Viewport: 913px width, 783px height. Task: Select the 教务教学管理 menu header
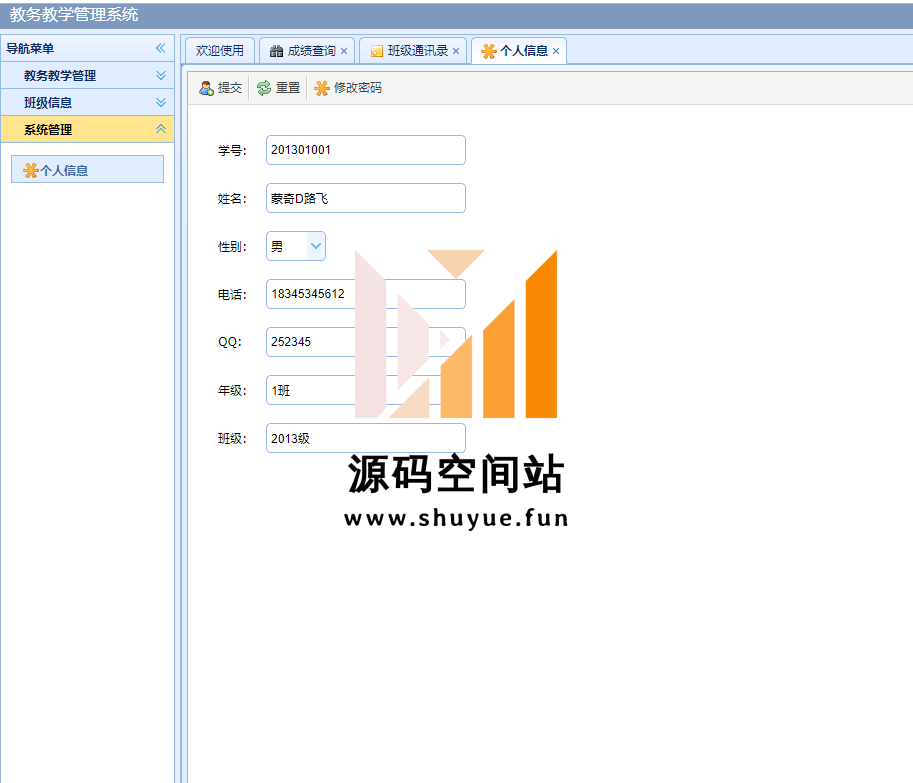[87, 75]
